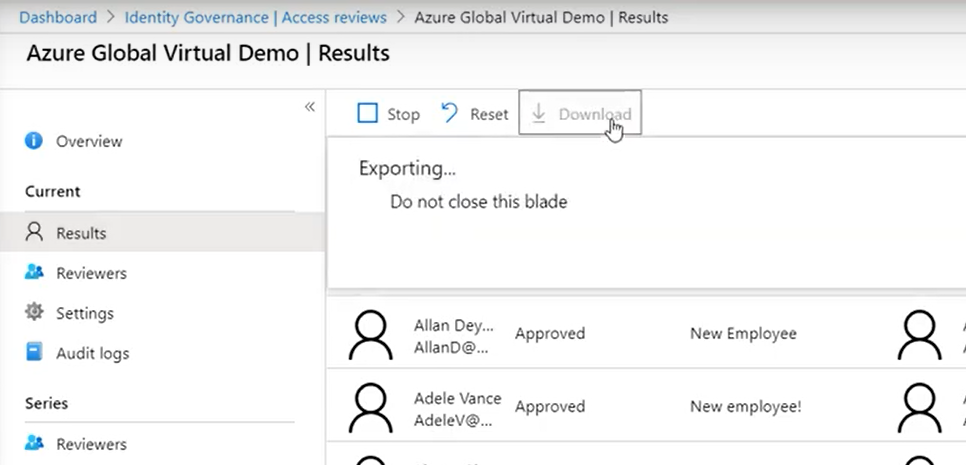The width and height of the screenshot is (966, 465).
Task: Open Reviewers under Series section
Action: click(x=91, y=443)
